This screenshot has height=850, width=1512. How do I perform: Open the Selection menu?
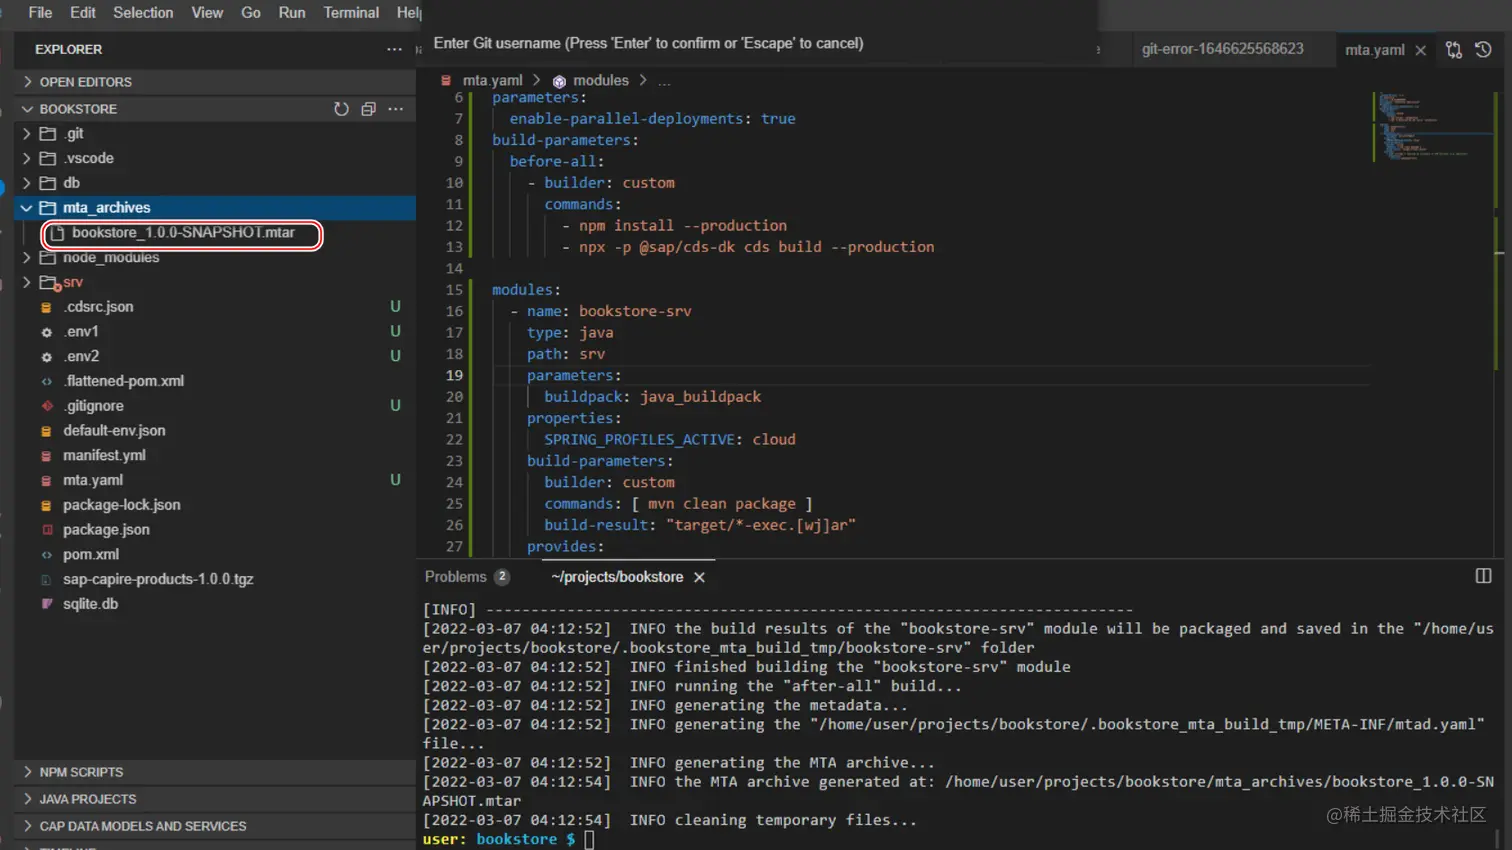143,12
